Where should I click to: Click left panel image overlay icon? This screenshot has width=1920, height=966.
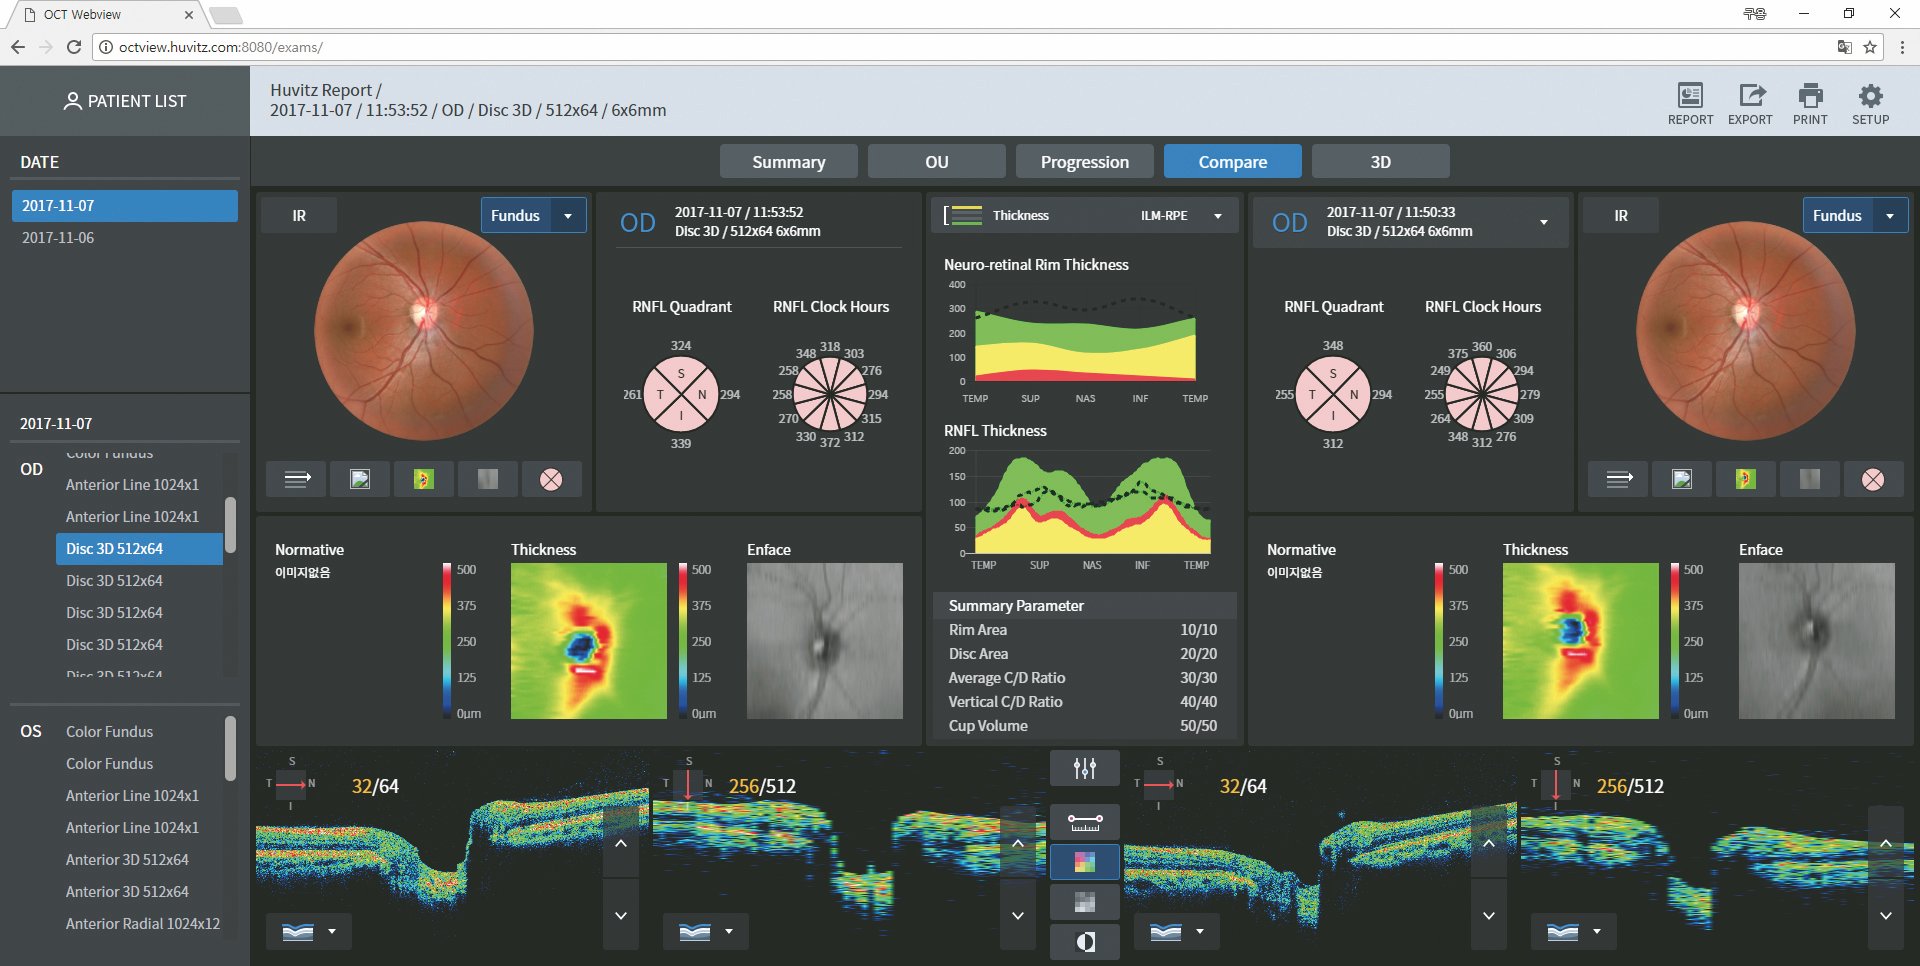pos(360,480)
